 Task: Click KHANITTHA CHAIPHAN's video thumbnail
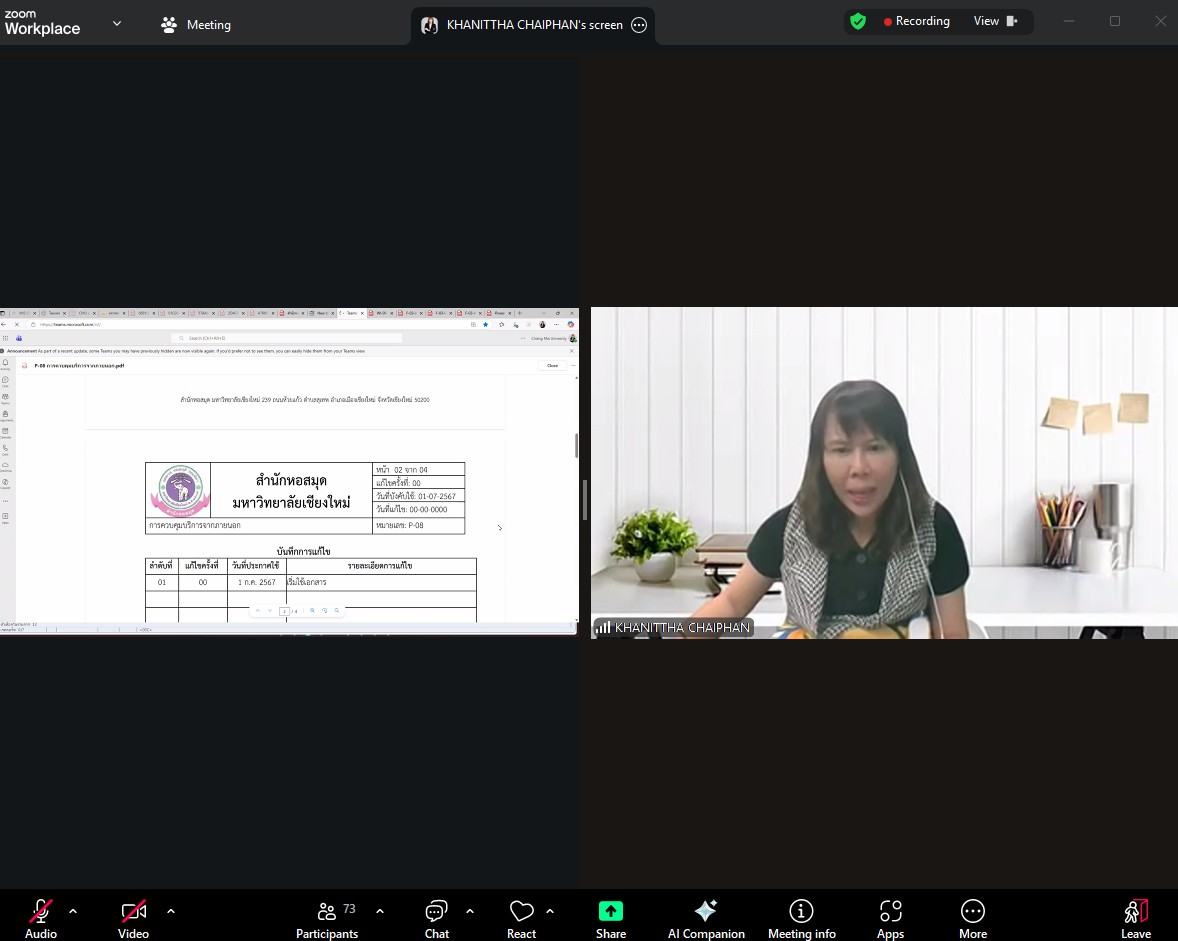(884, 472)
